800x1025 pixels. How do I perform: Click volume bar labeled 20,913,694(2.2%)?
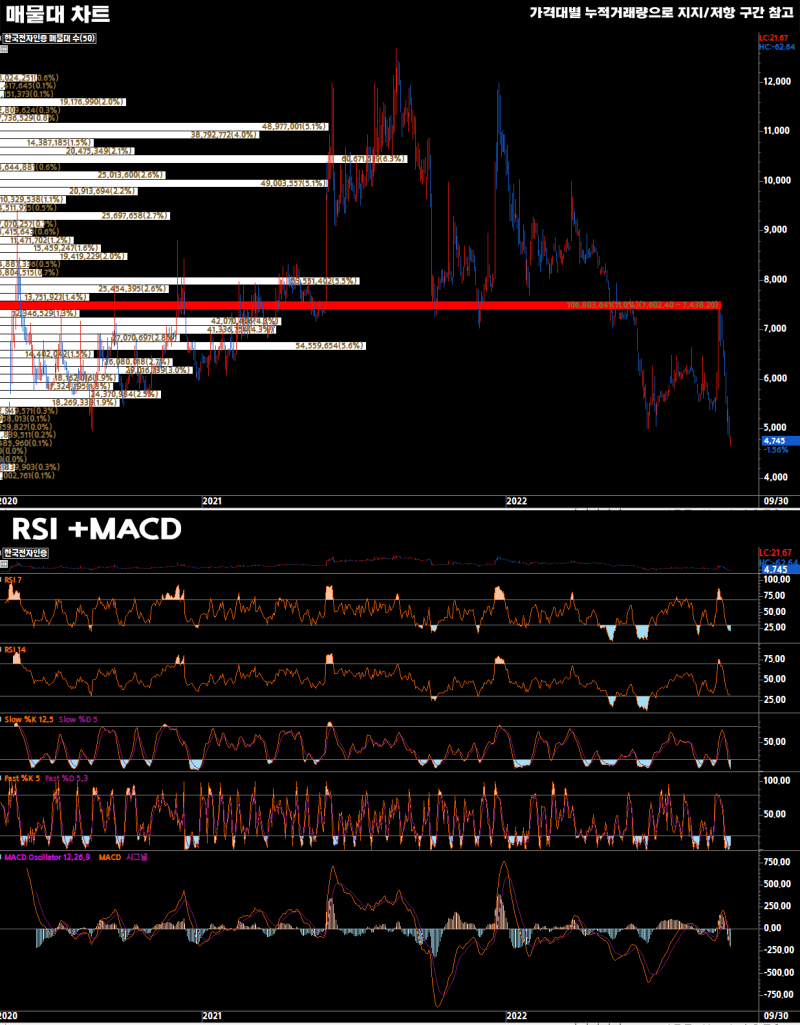point(68,192)
